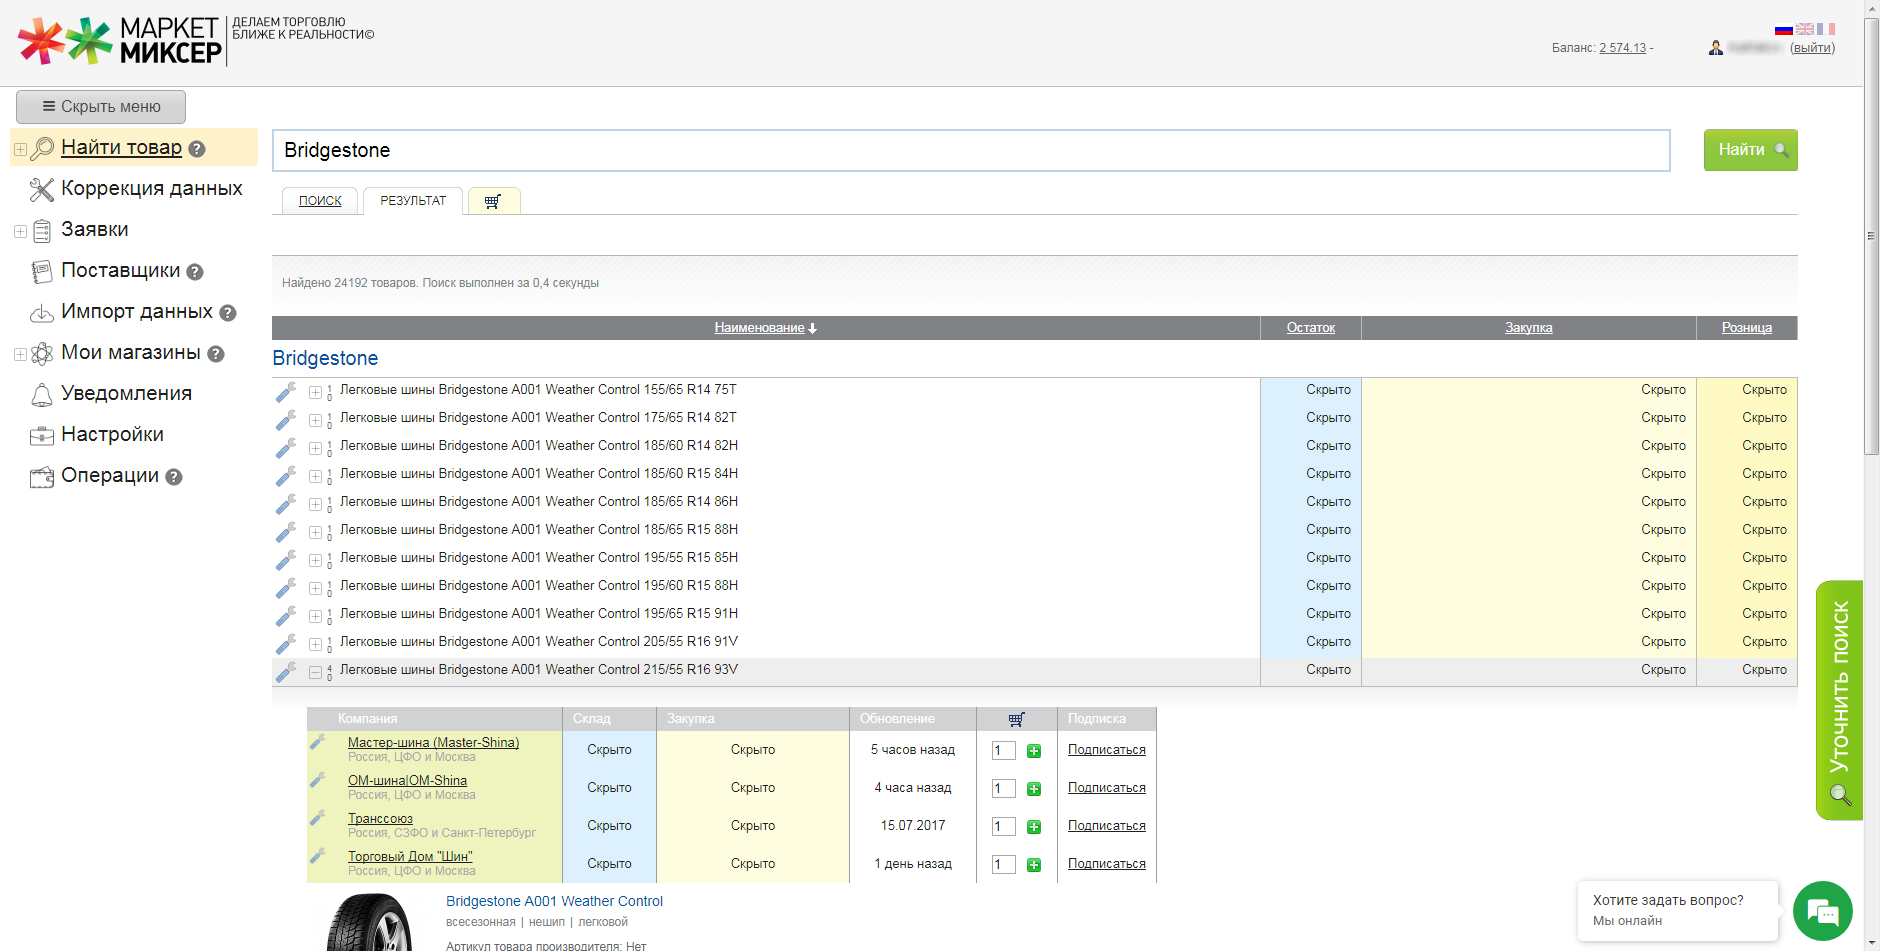The image size is (1880, 951).
Task: Switch to the ПОИСК tab
Action: tap(320, 201)
